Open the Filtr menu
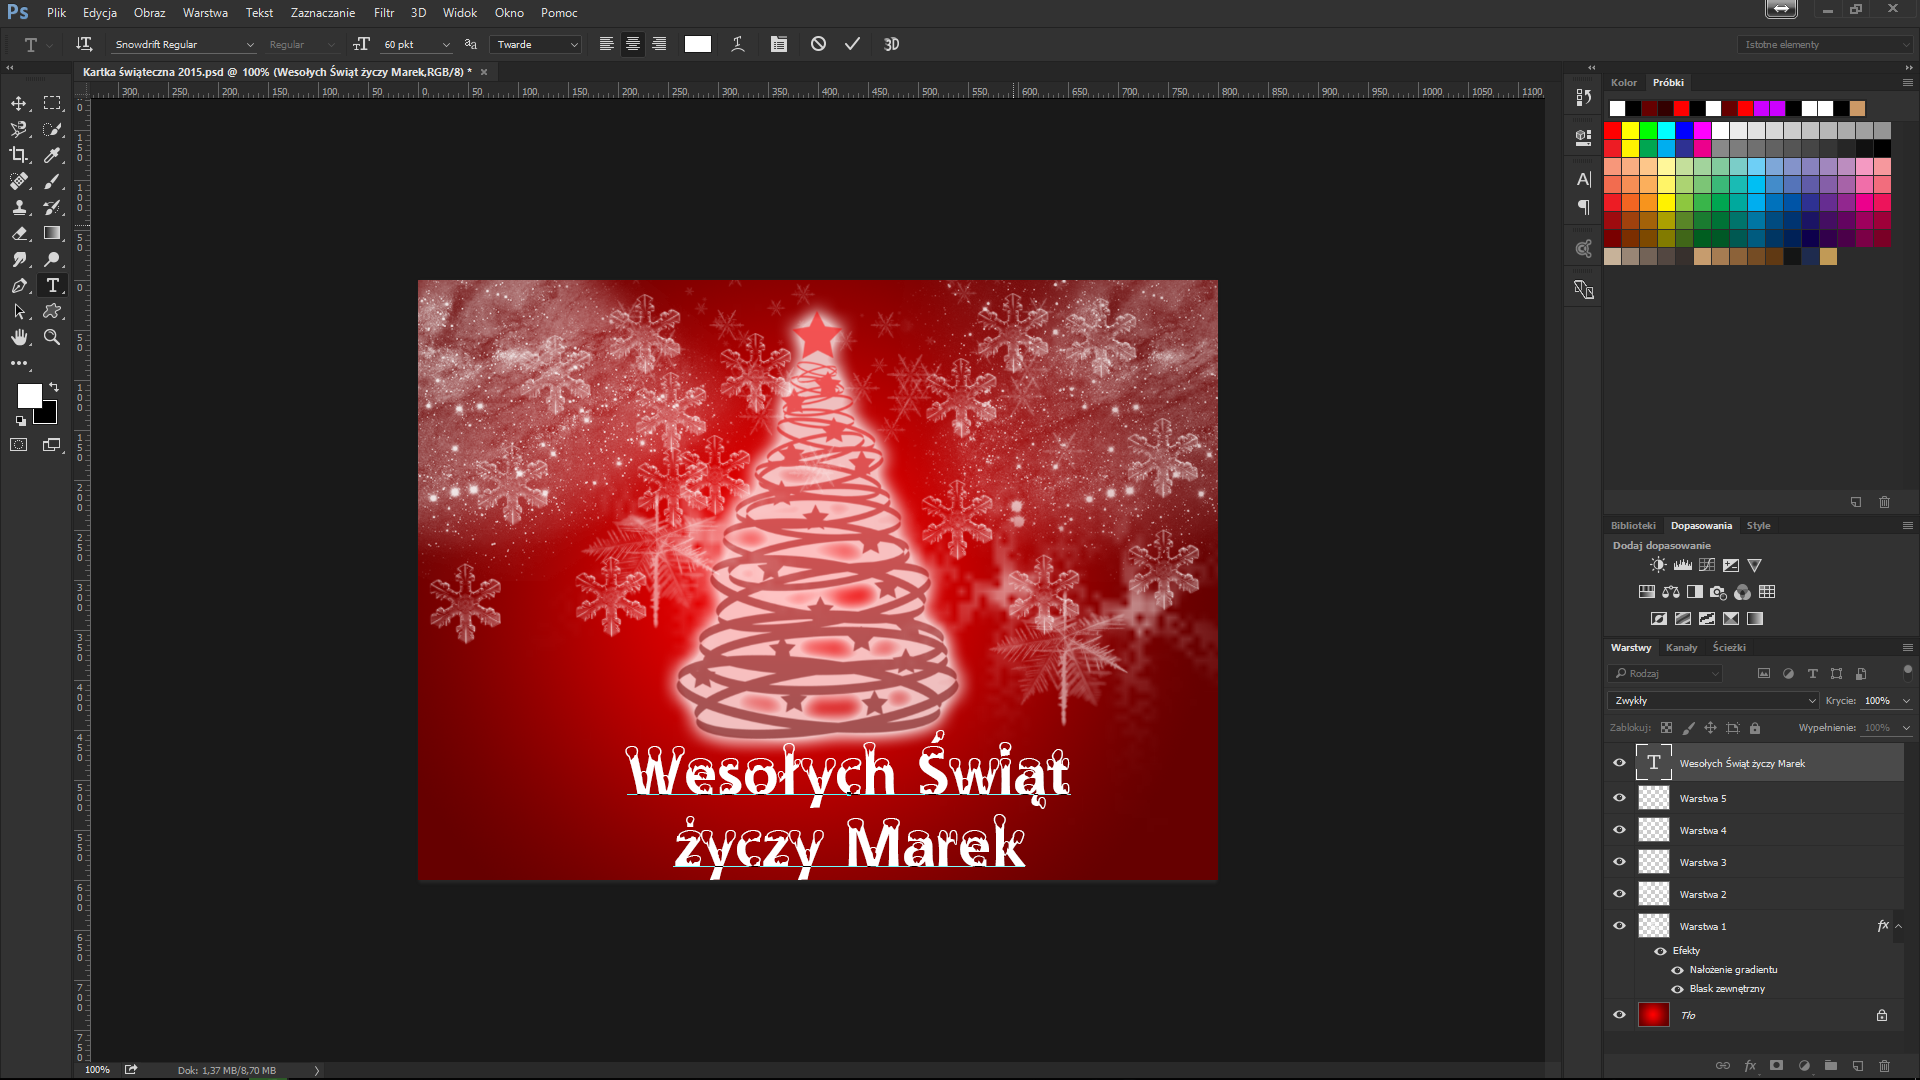The image size is (1920, 1080). (384, 13)
